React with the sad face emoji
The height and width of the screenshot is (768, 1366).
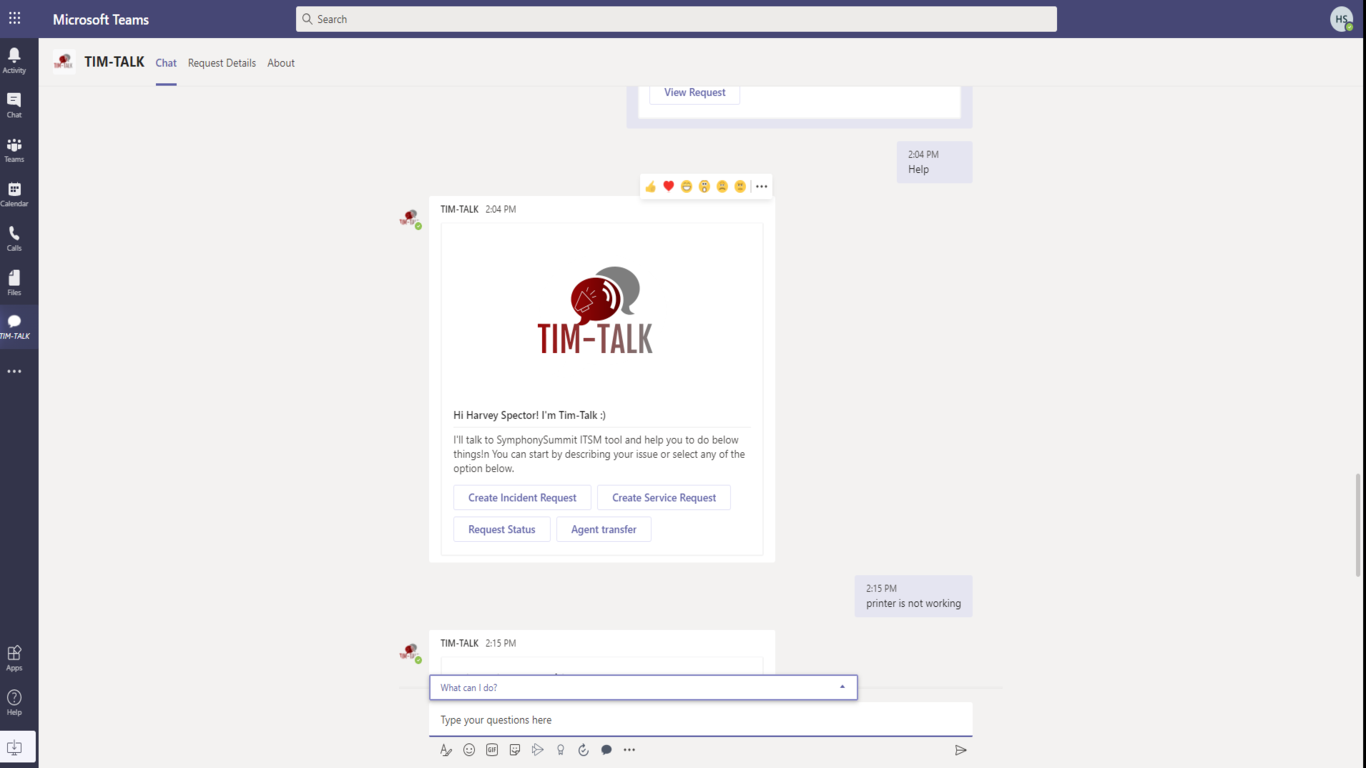point(722,186)
